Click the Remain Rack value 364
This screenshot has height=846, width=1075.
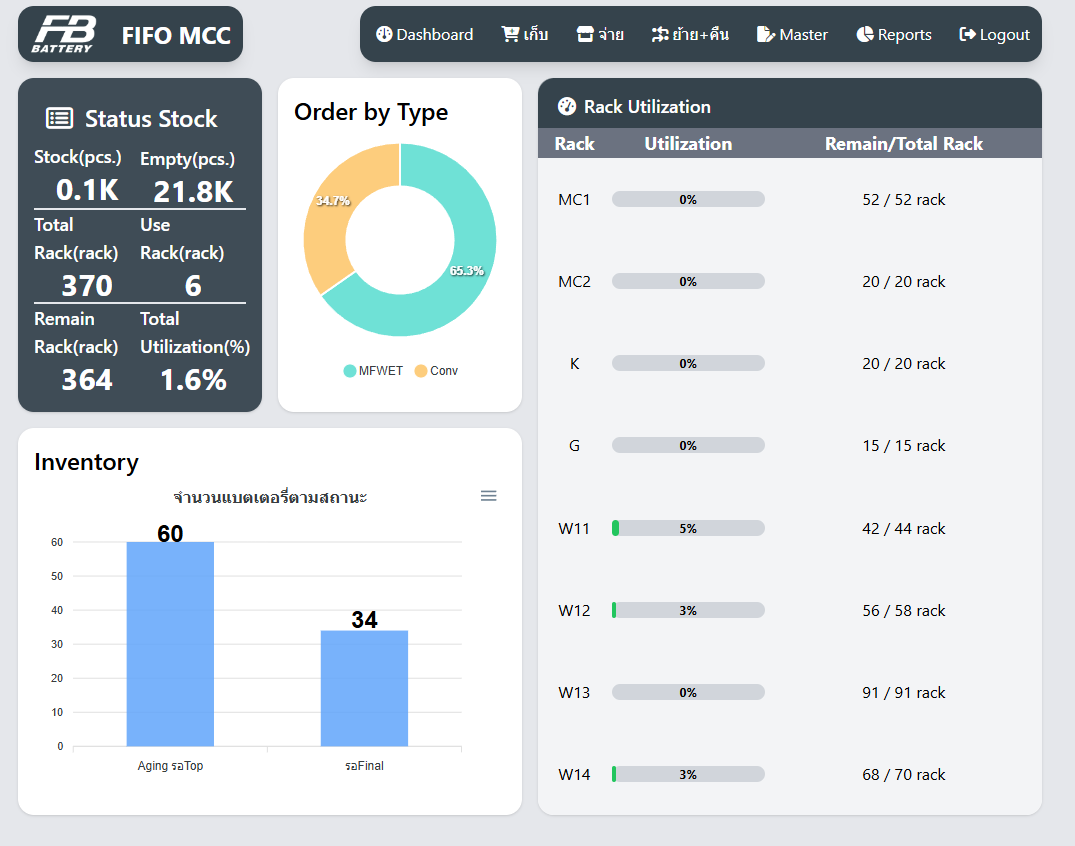pyautogui.click(x=87, y=380)
